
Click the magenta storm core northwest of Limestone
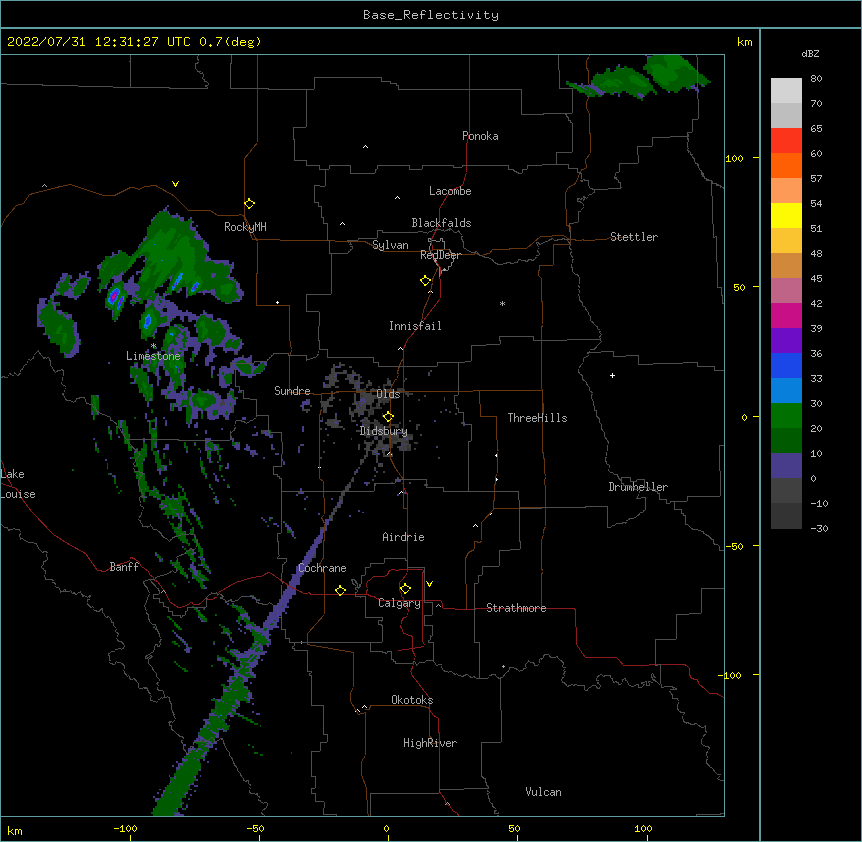tap(113, 297)
